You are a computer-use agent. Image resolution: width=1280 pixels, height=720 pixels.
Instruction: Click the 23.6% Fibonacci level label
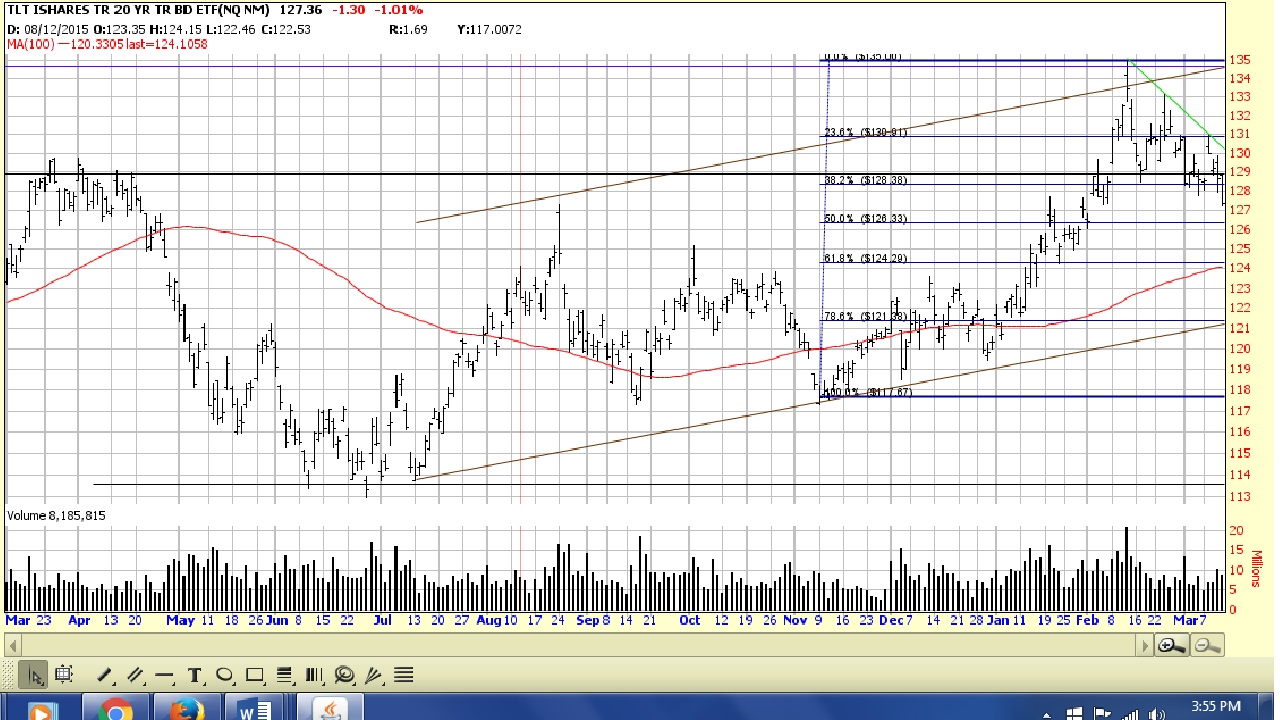(865, 132)
